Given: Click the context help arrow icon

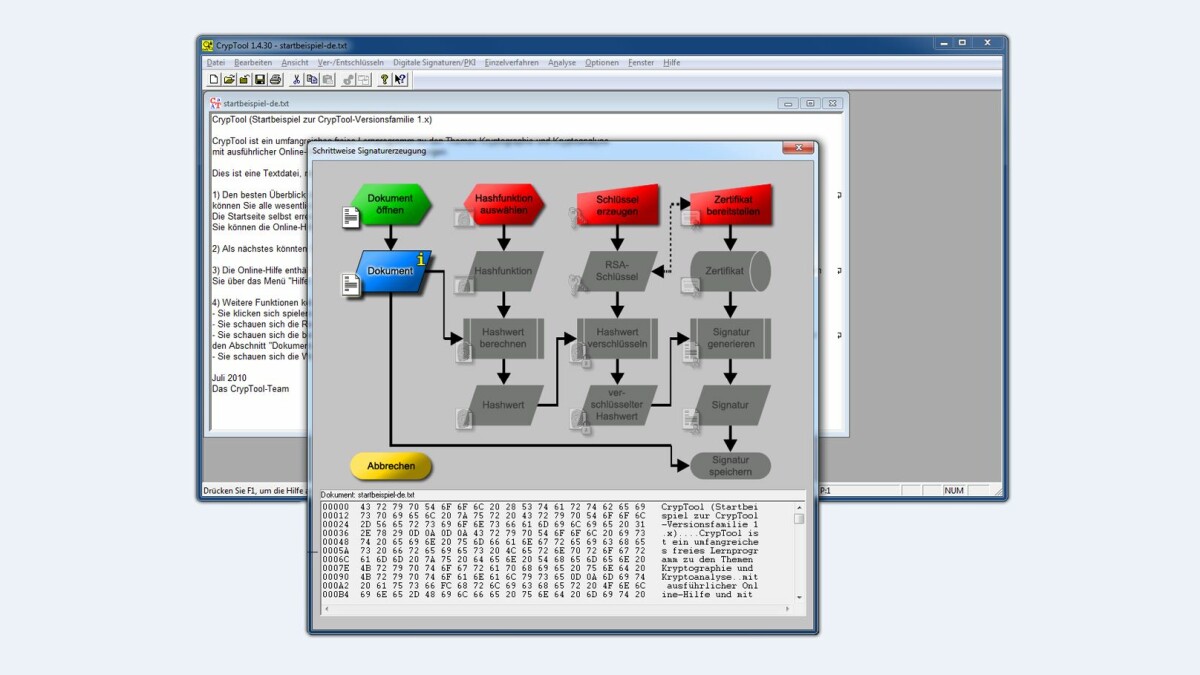Looking at the screenshot, I should pos(400,79).
